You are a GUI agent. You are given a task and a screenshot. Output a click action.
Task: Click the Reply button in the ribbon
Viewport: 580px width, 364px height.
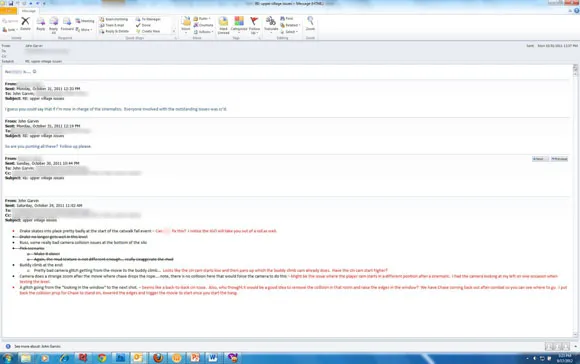pyautogui.click(x=41, y=24)
